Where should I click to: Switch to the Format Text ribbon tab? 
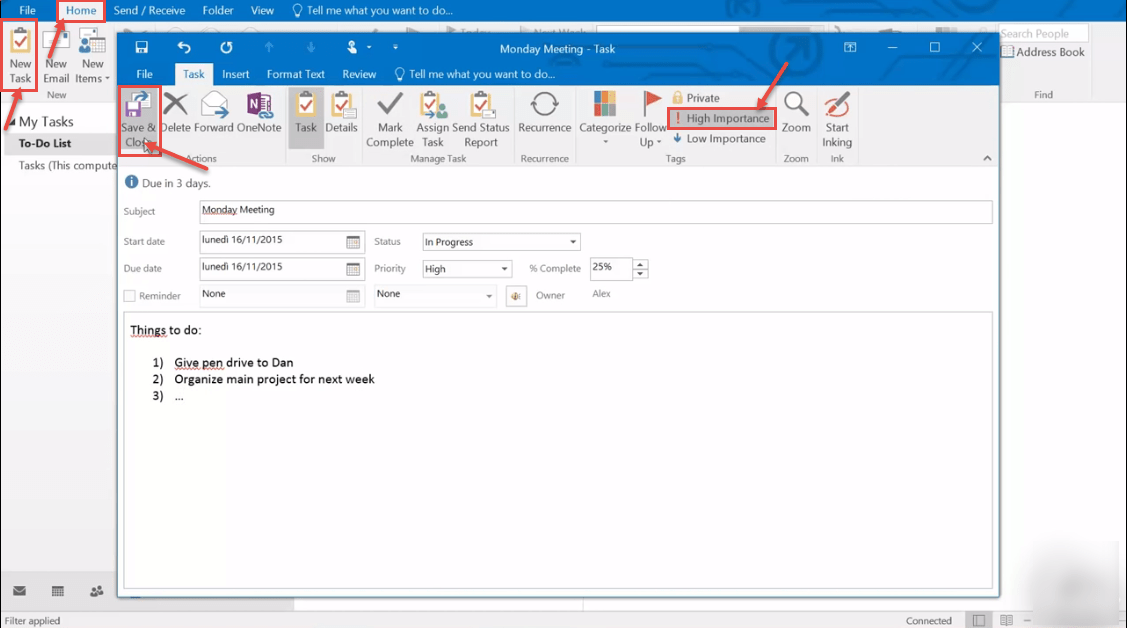295,73
